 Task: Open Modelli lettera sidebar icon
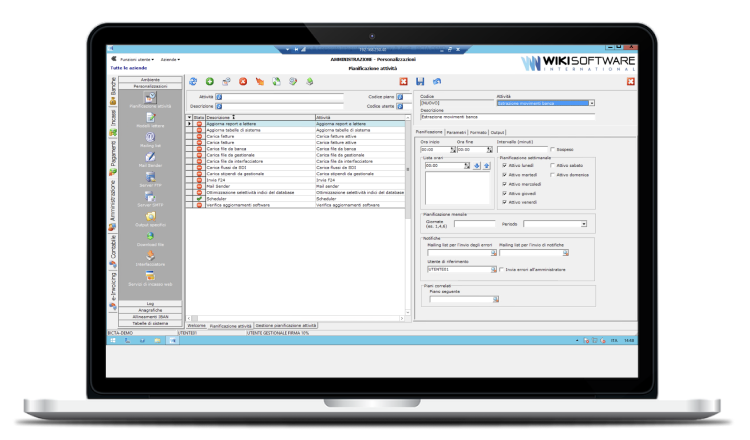click(x=150, y=120)
